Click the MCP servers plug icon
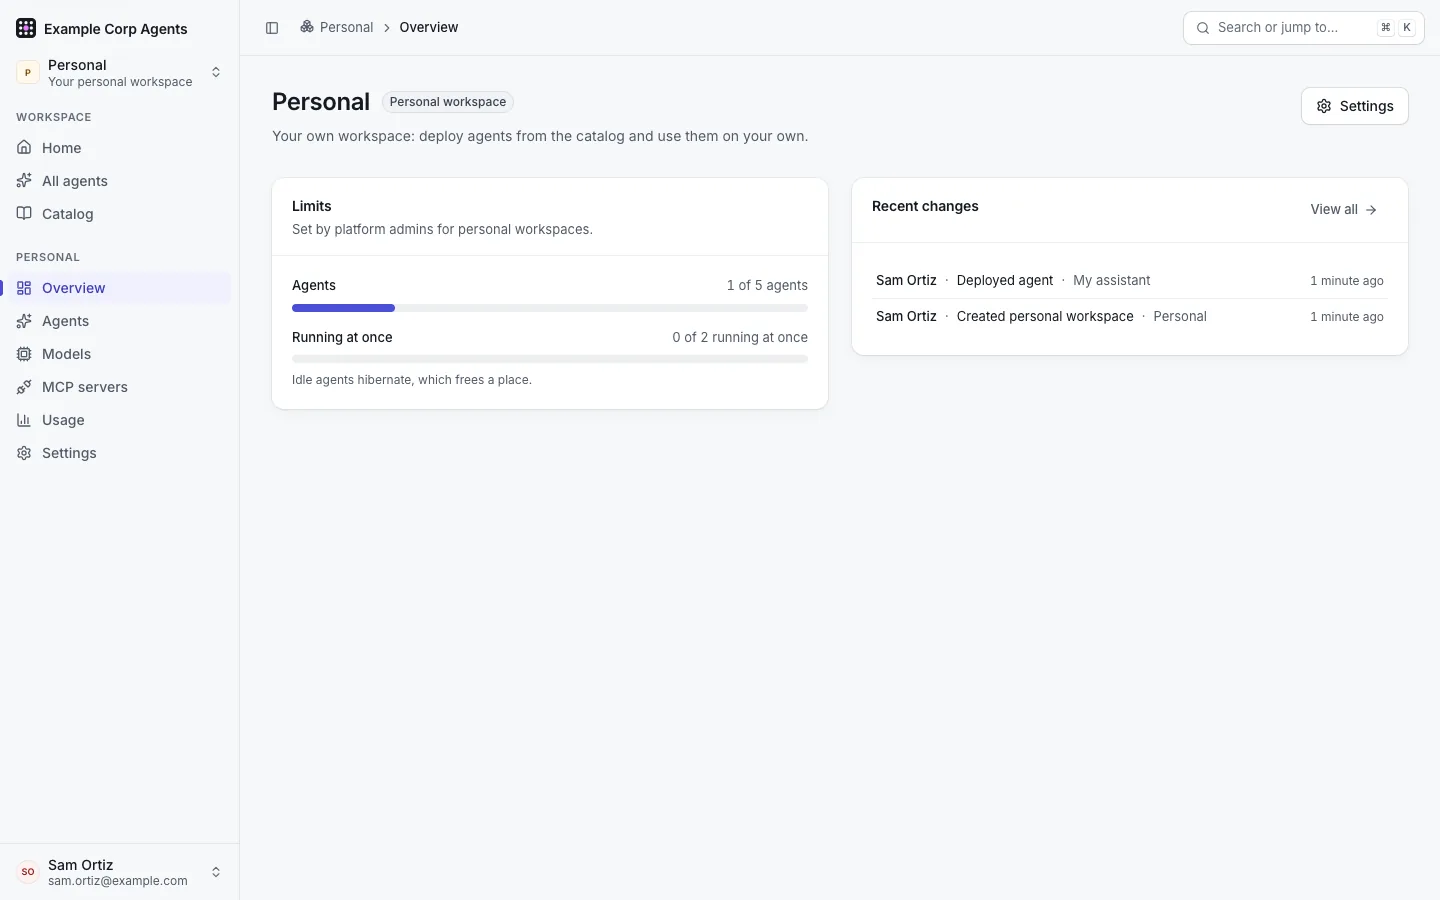The image size is (1440, 900). pos(24,387)
